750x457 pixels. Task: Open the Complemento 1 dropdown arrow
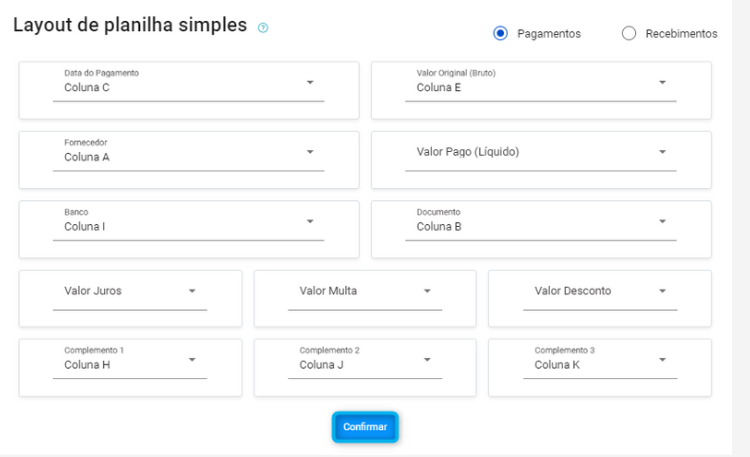click(192, 359)
